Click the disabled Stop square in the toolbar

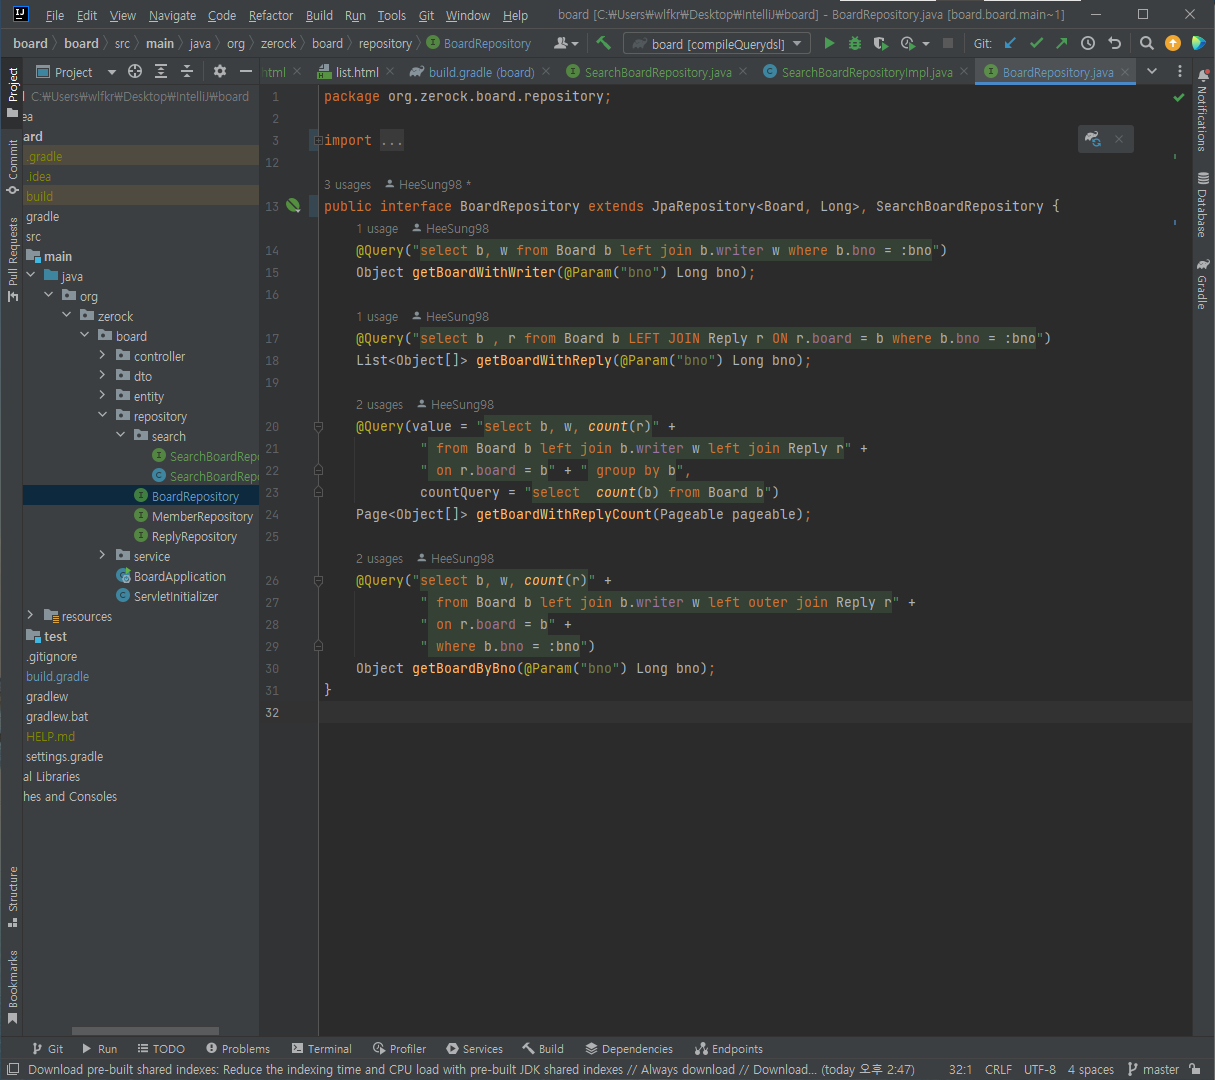tap(948, 43)
